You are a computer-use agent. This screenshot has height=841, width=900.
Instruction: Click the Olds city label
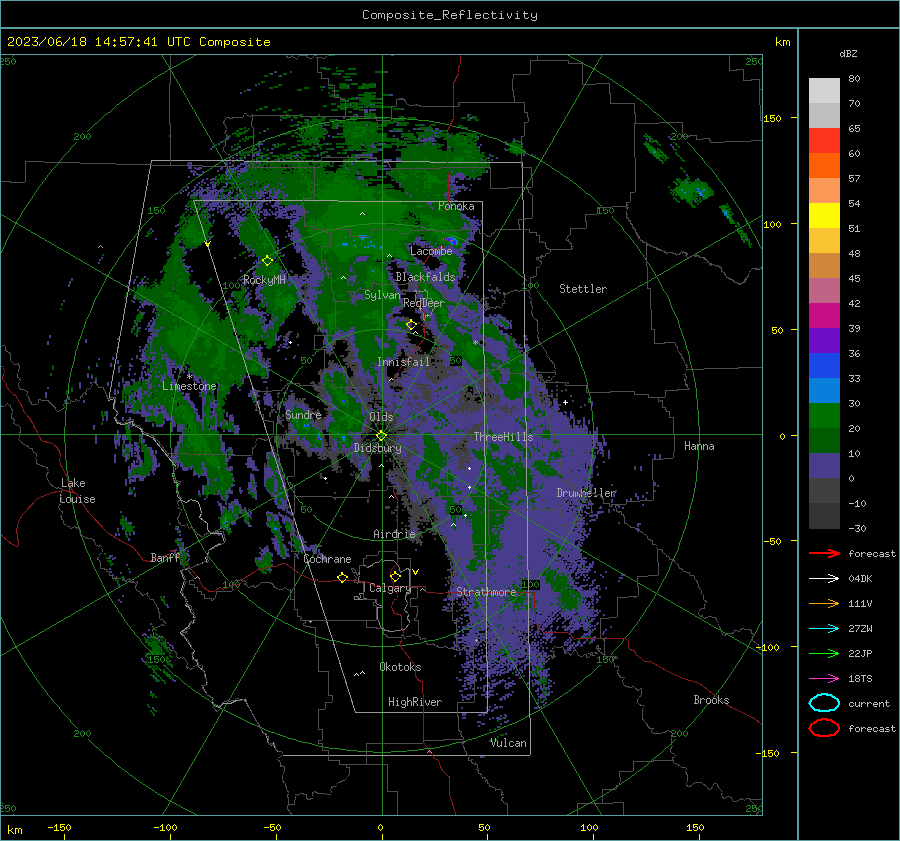coord(381,417)
